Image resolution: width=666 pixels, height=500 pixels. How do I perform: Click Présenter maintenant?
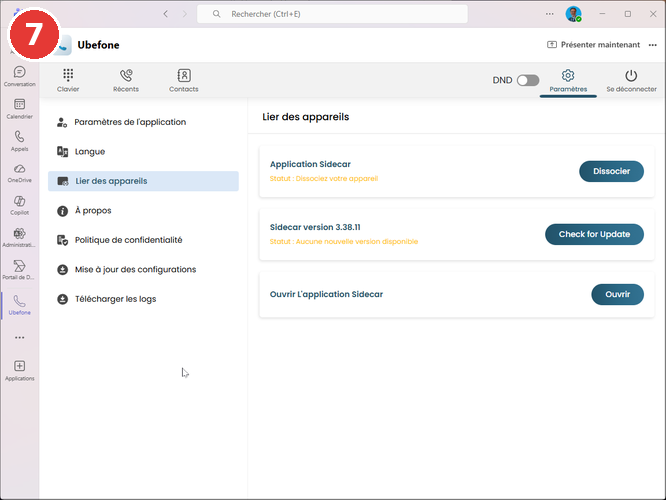(593, 45)
